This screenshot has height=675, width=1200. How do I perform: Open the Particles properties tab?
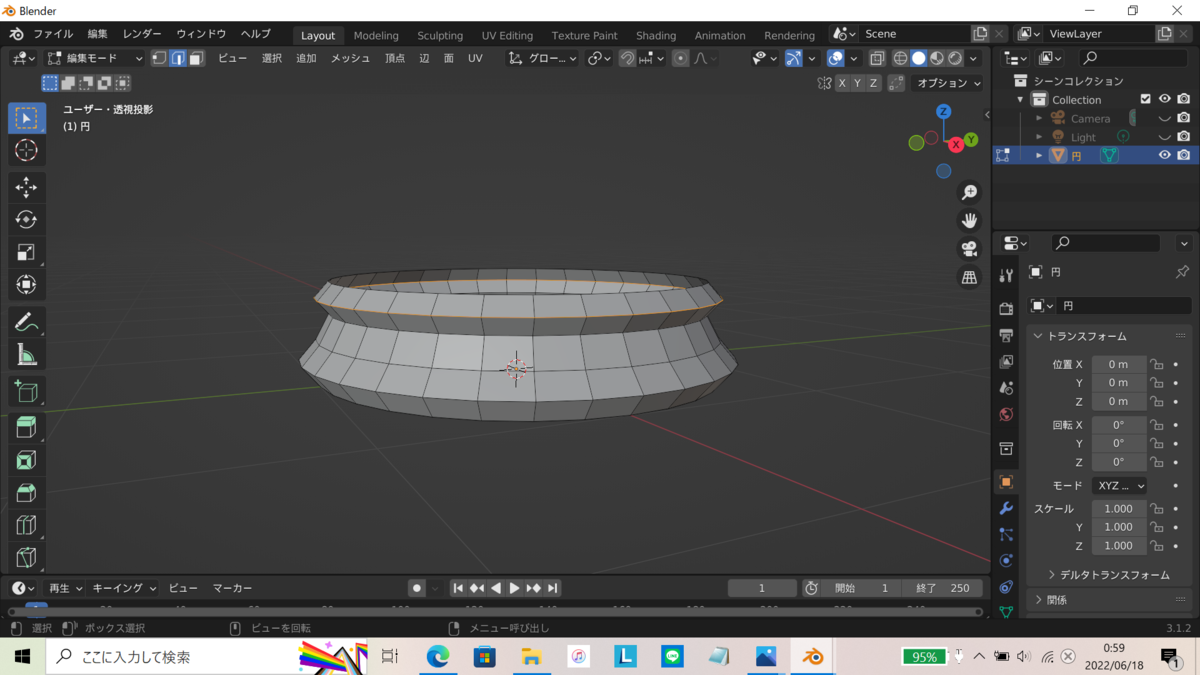point(1006,535)
